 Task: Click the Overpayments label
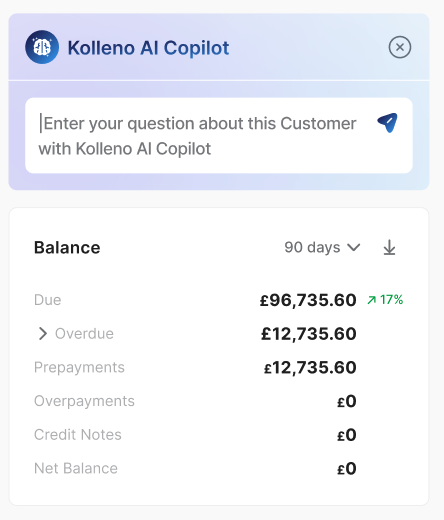[84, 401]
